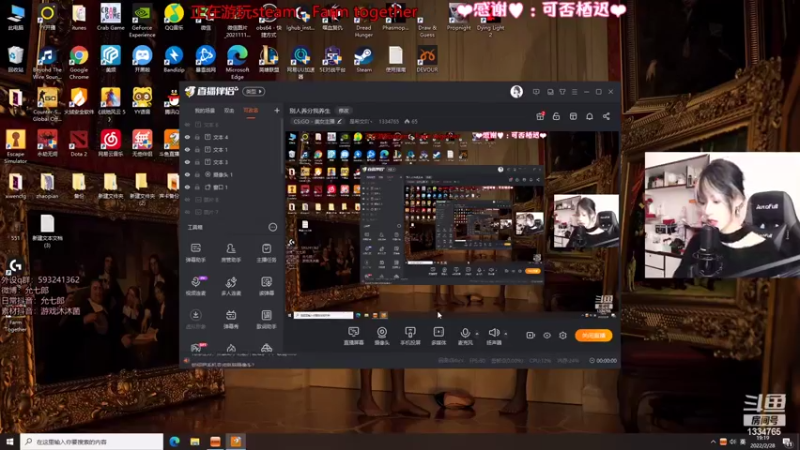The height and width of the screenshot is (450, 800).
Task: Click the taskbar search box
Action: tap(92, 441)
